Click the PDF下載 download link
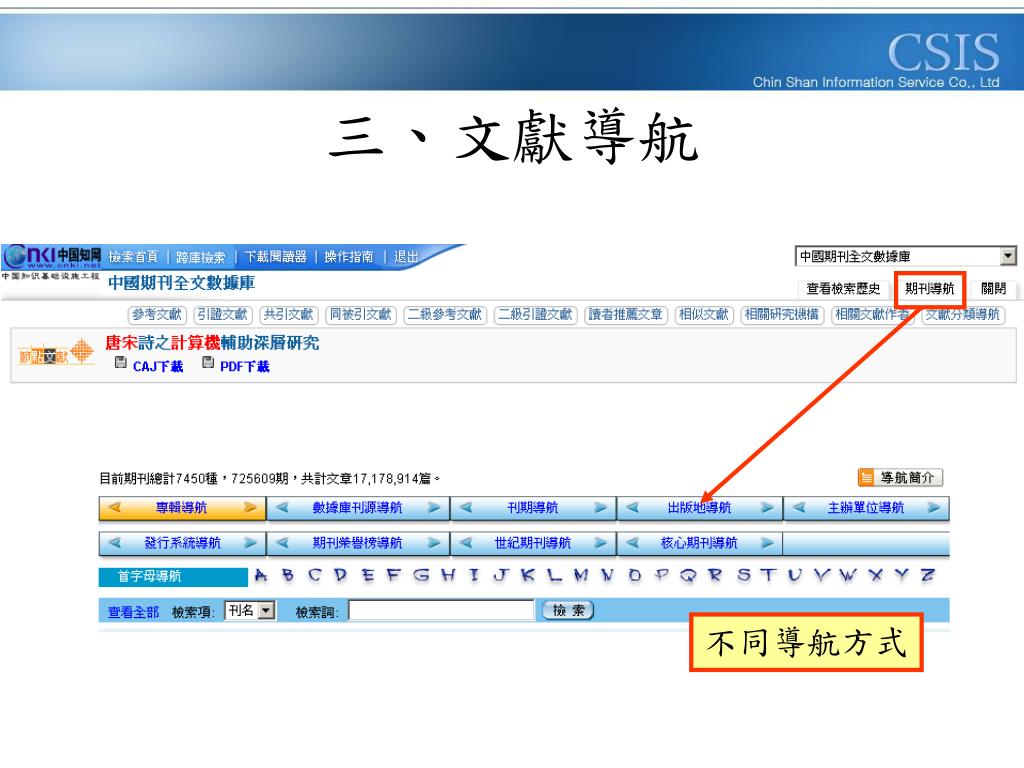1024x768 pixels. [x=244, y=367]
